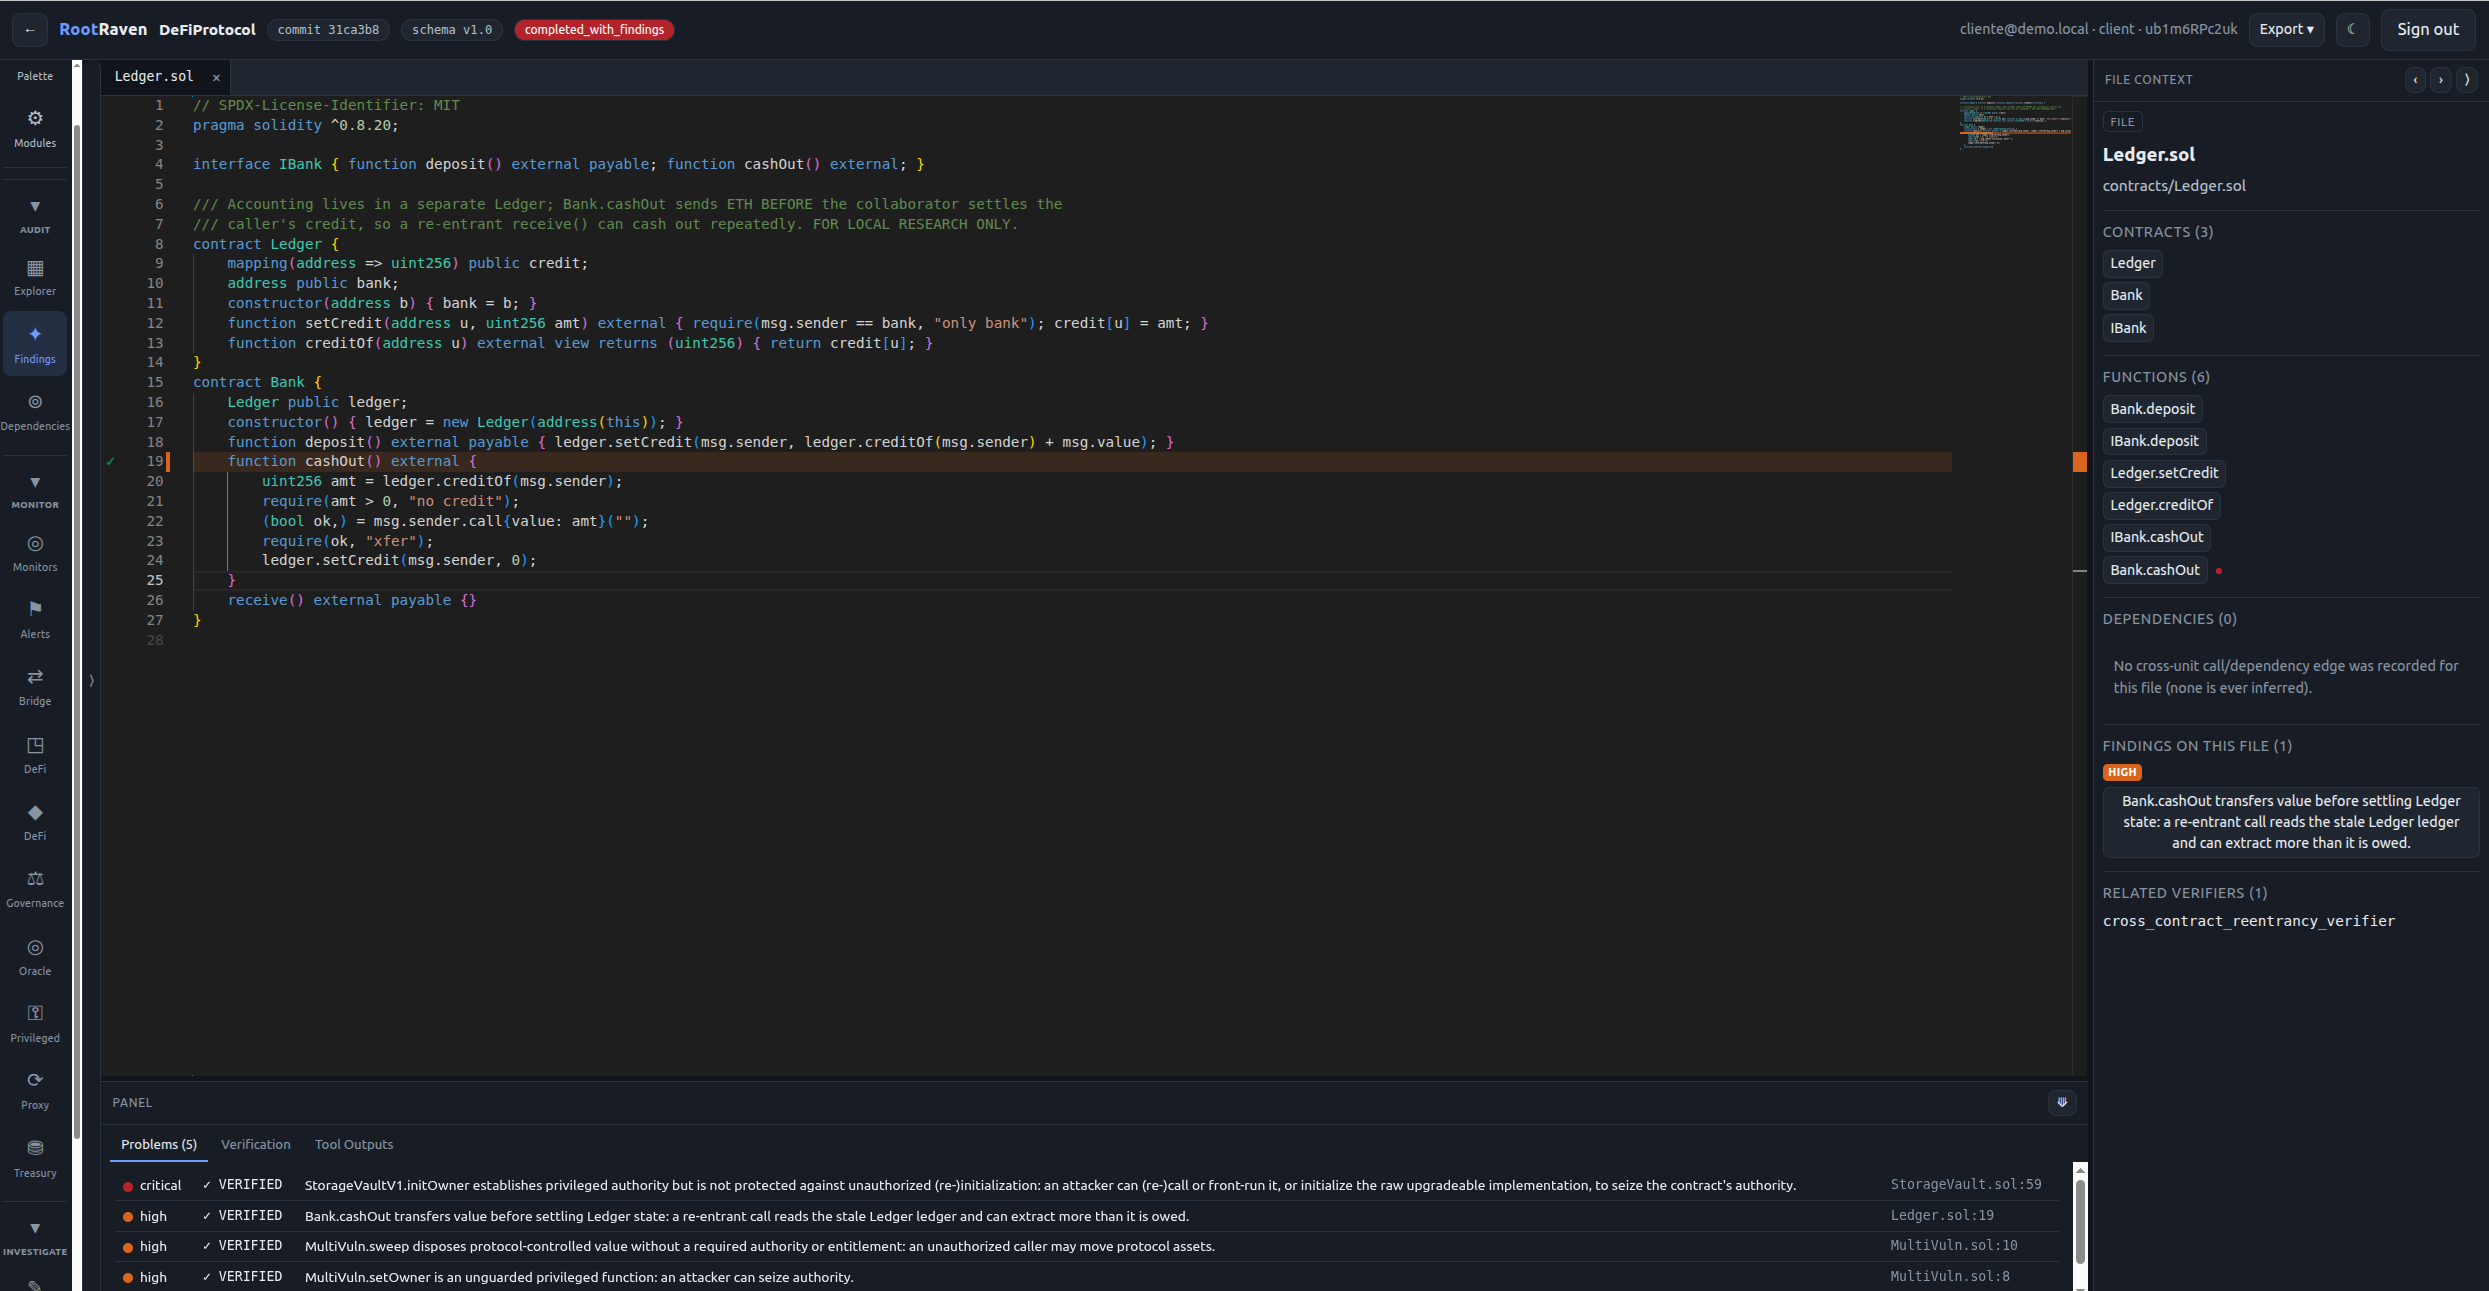Screen dimensions: 2489x1291
Task: Open the Bridge sidebar icon
Action: pyautogui.click(x=35, y=687)
